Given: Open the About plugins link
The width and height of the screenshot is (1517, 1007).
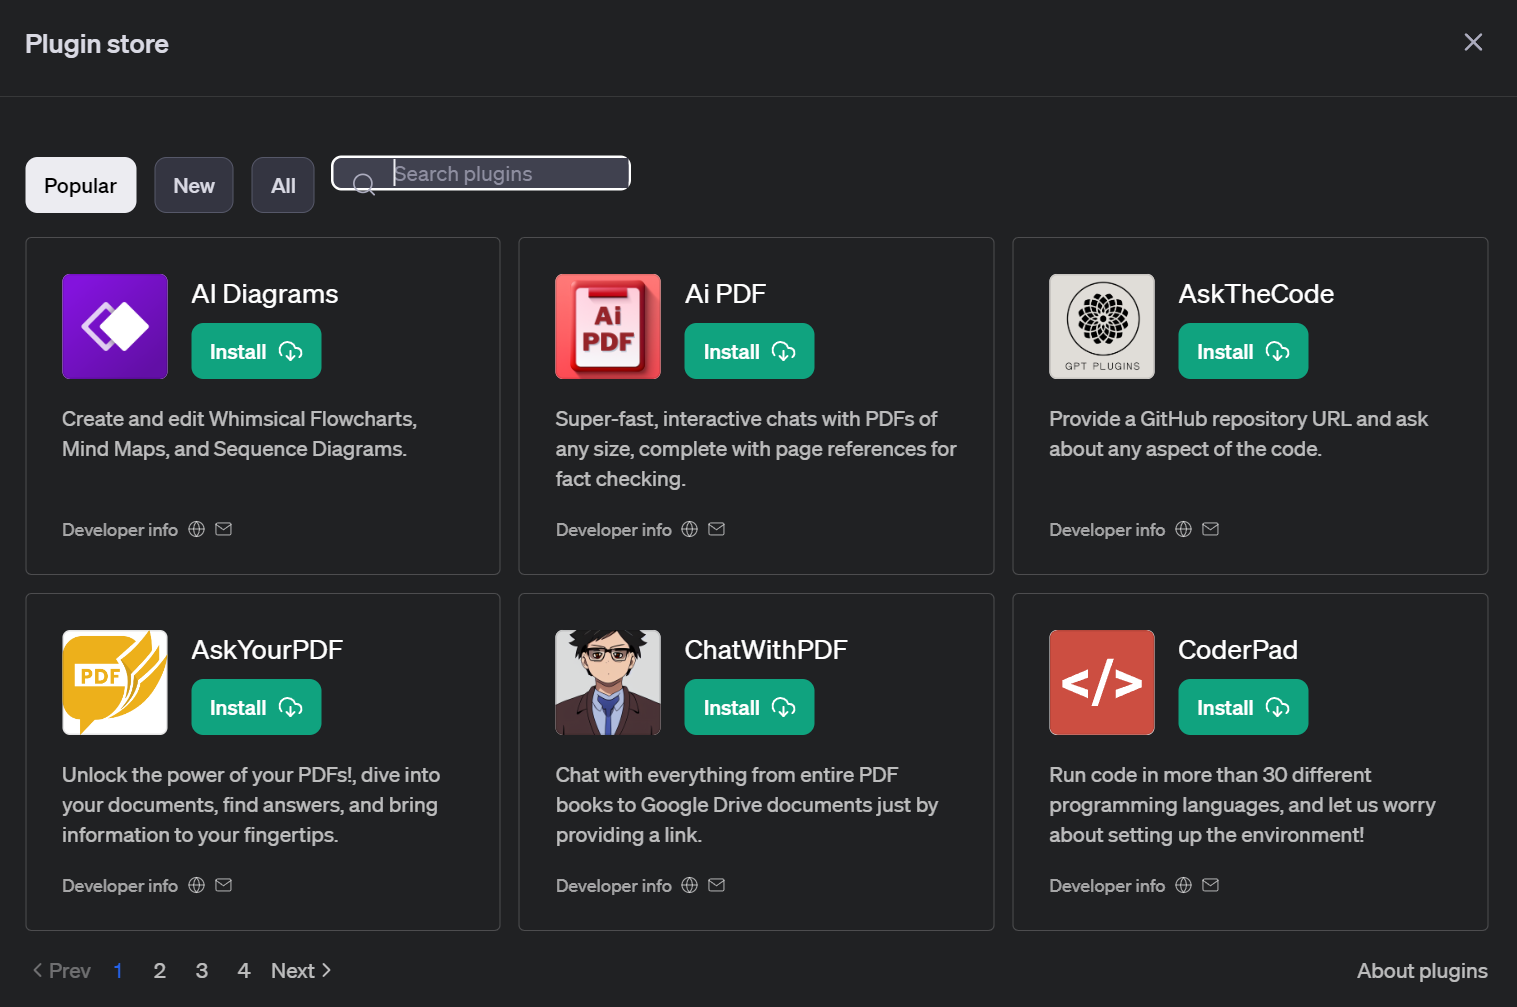Looking at the screenshot, I should pyautogui.click(x=1421, y=971).
